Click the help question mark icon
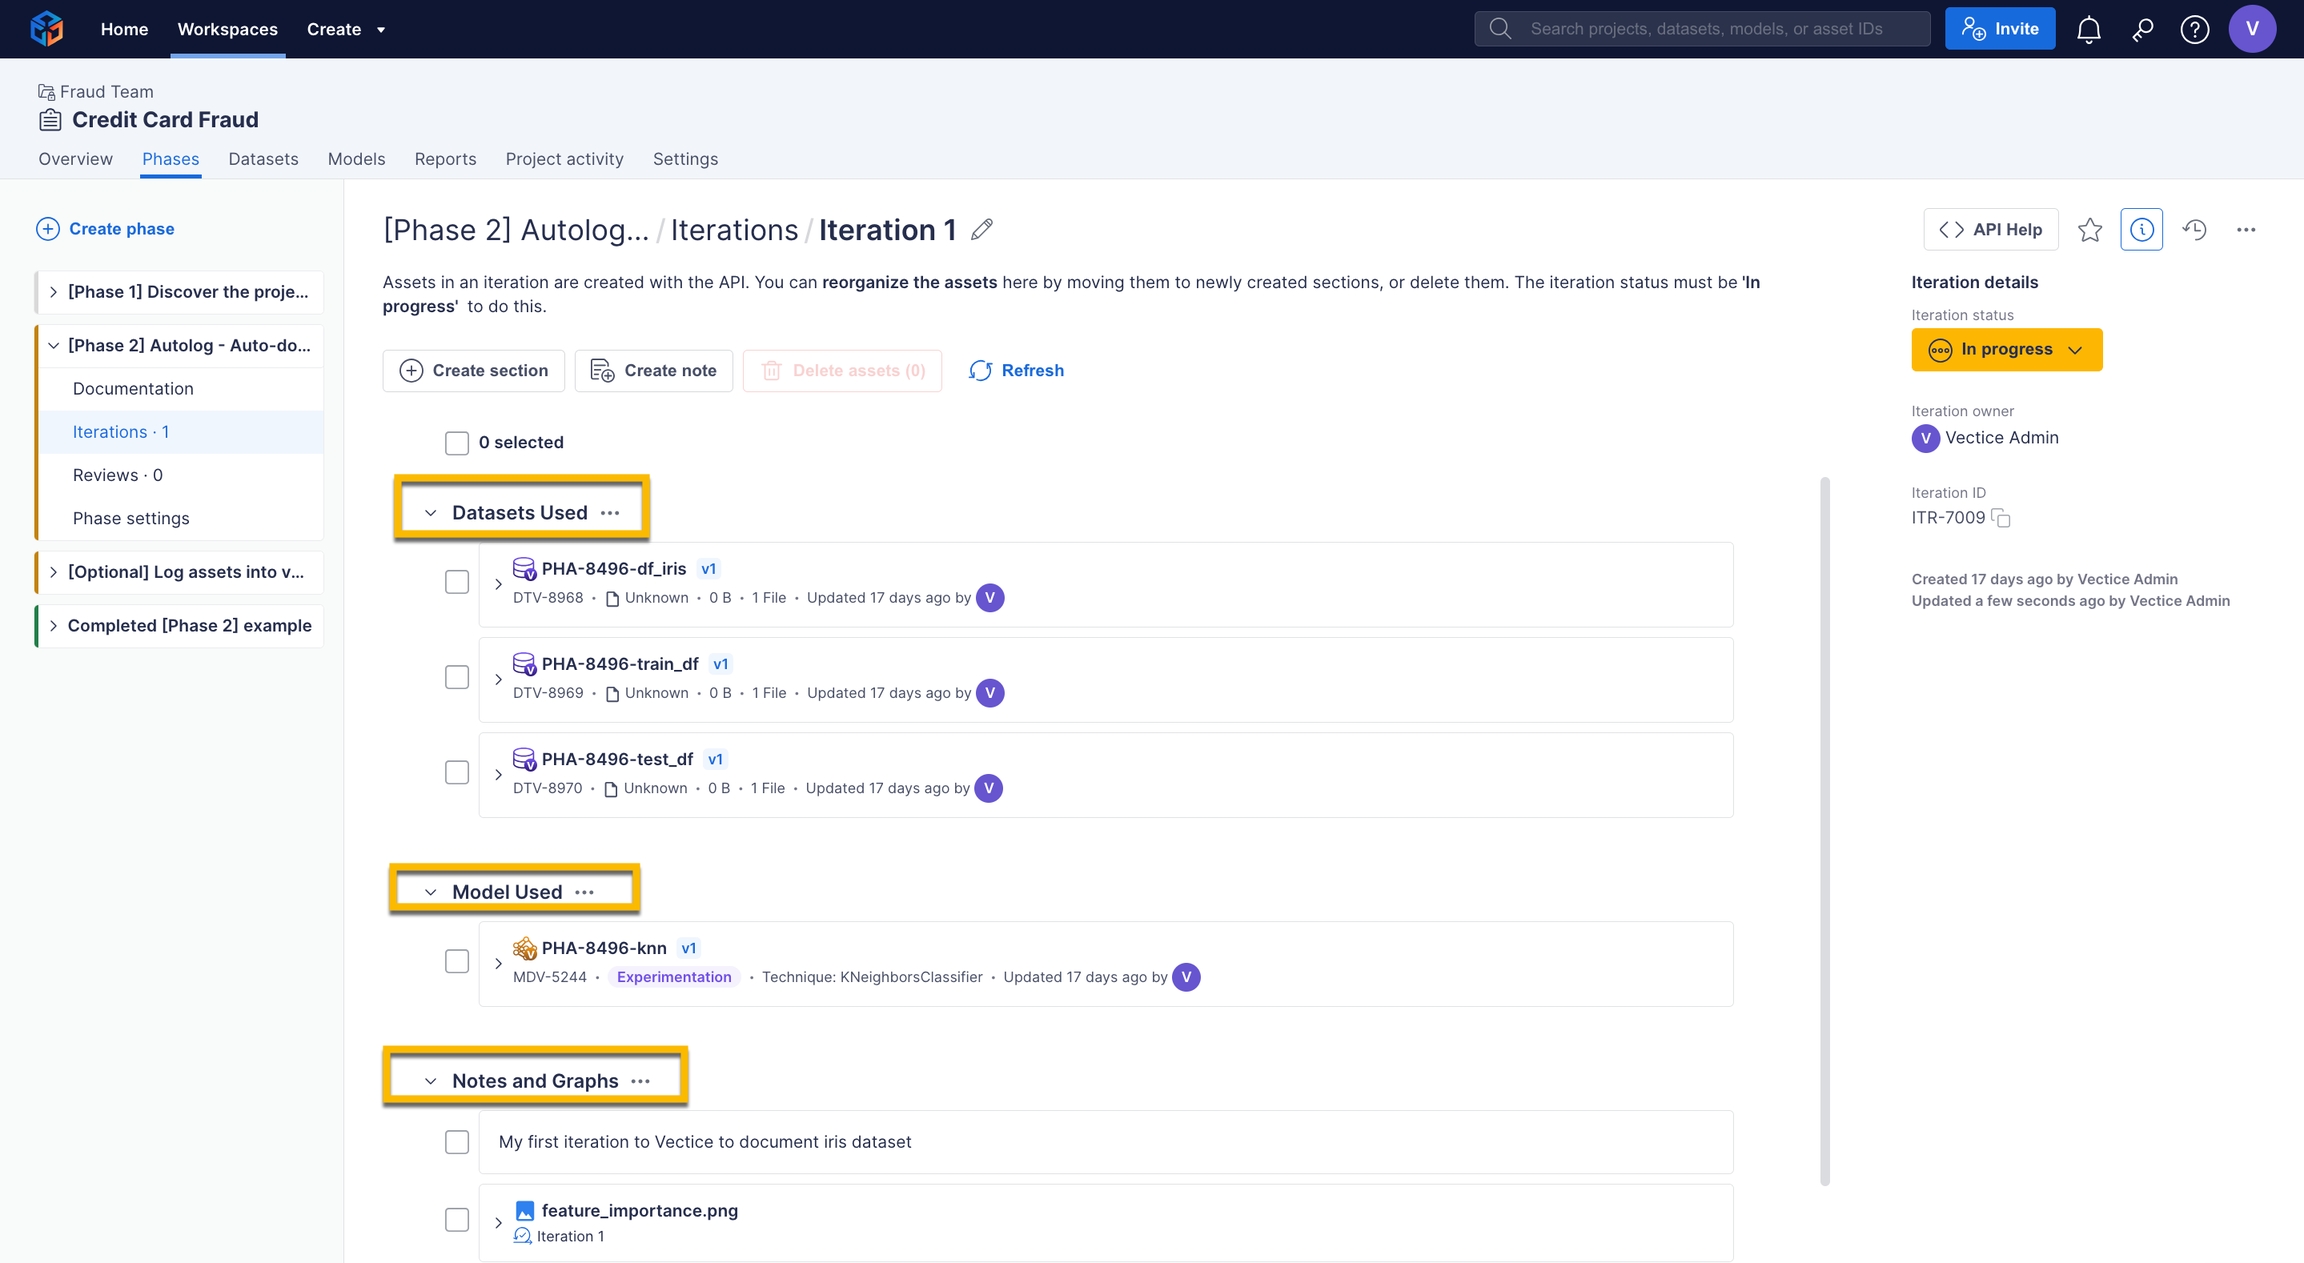Image resolution: width=2304 pixels, height=1263 pixels. [2194, 30]
